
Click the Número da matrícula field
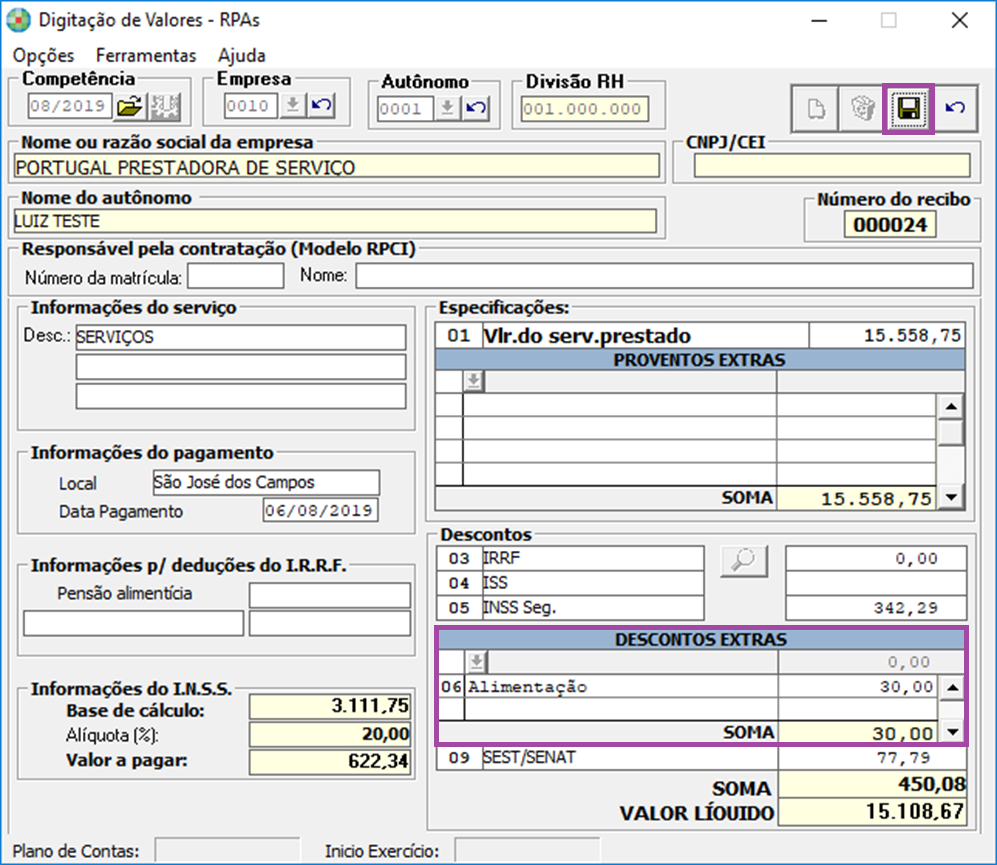pyautogui.click(x=235, y=276)
